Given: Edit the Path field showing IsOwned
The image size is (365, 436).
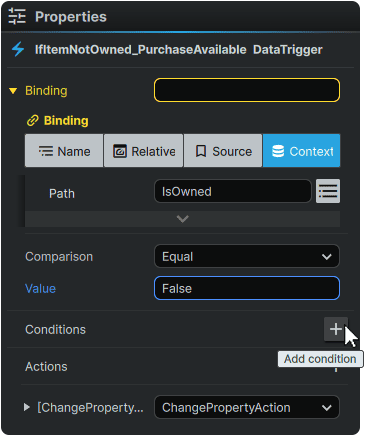Looking at the screenshot, I should (x=233, y=191).
